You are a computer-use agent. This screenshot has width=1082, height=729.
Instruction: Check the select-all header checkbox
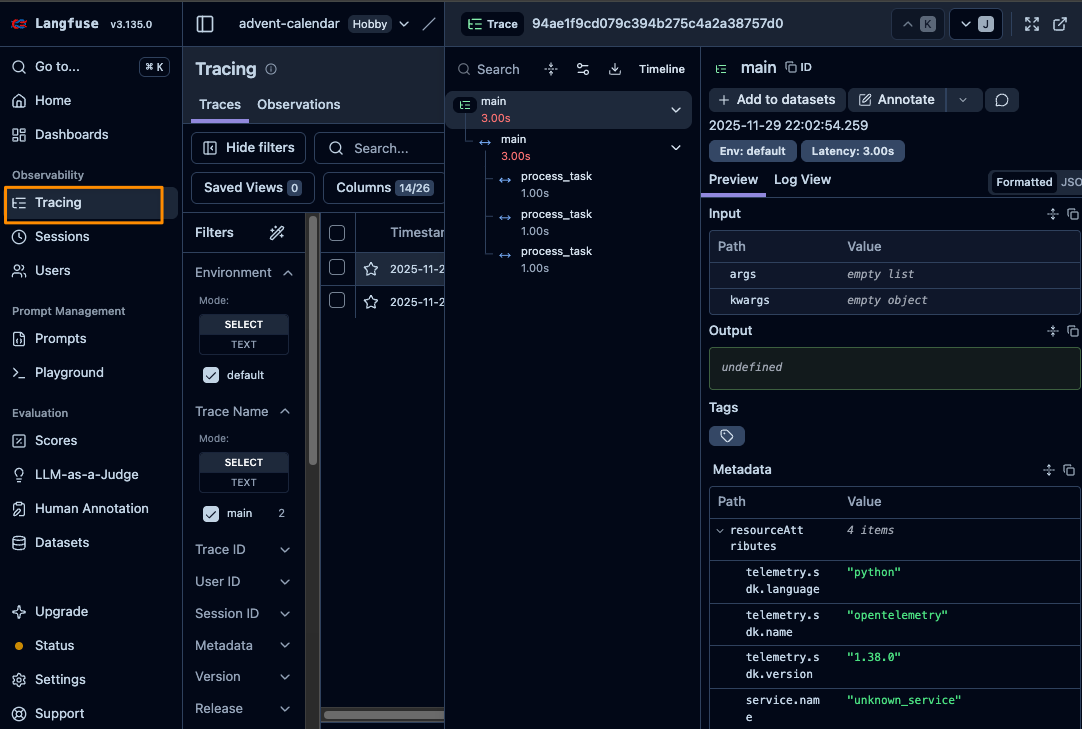337,233
